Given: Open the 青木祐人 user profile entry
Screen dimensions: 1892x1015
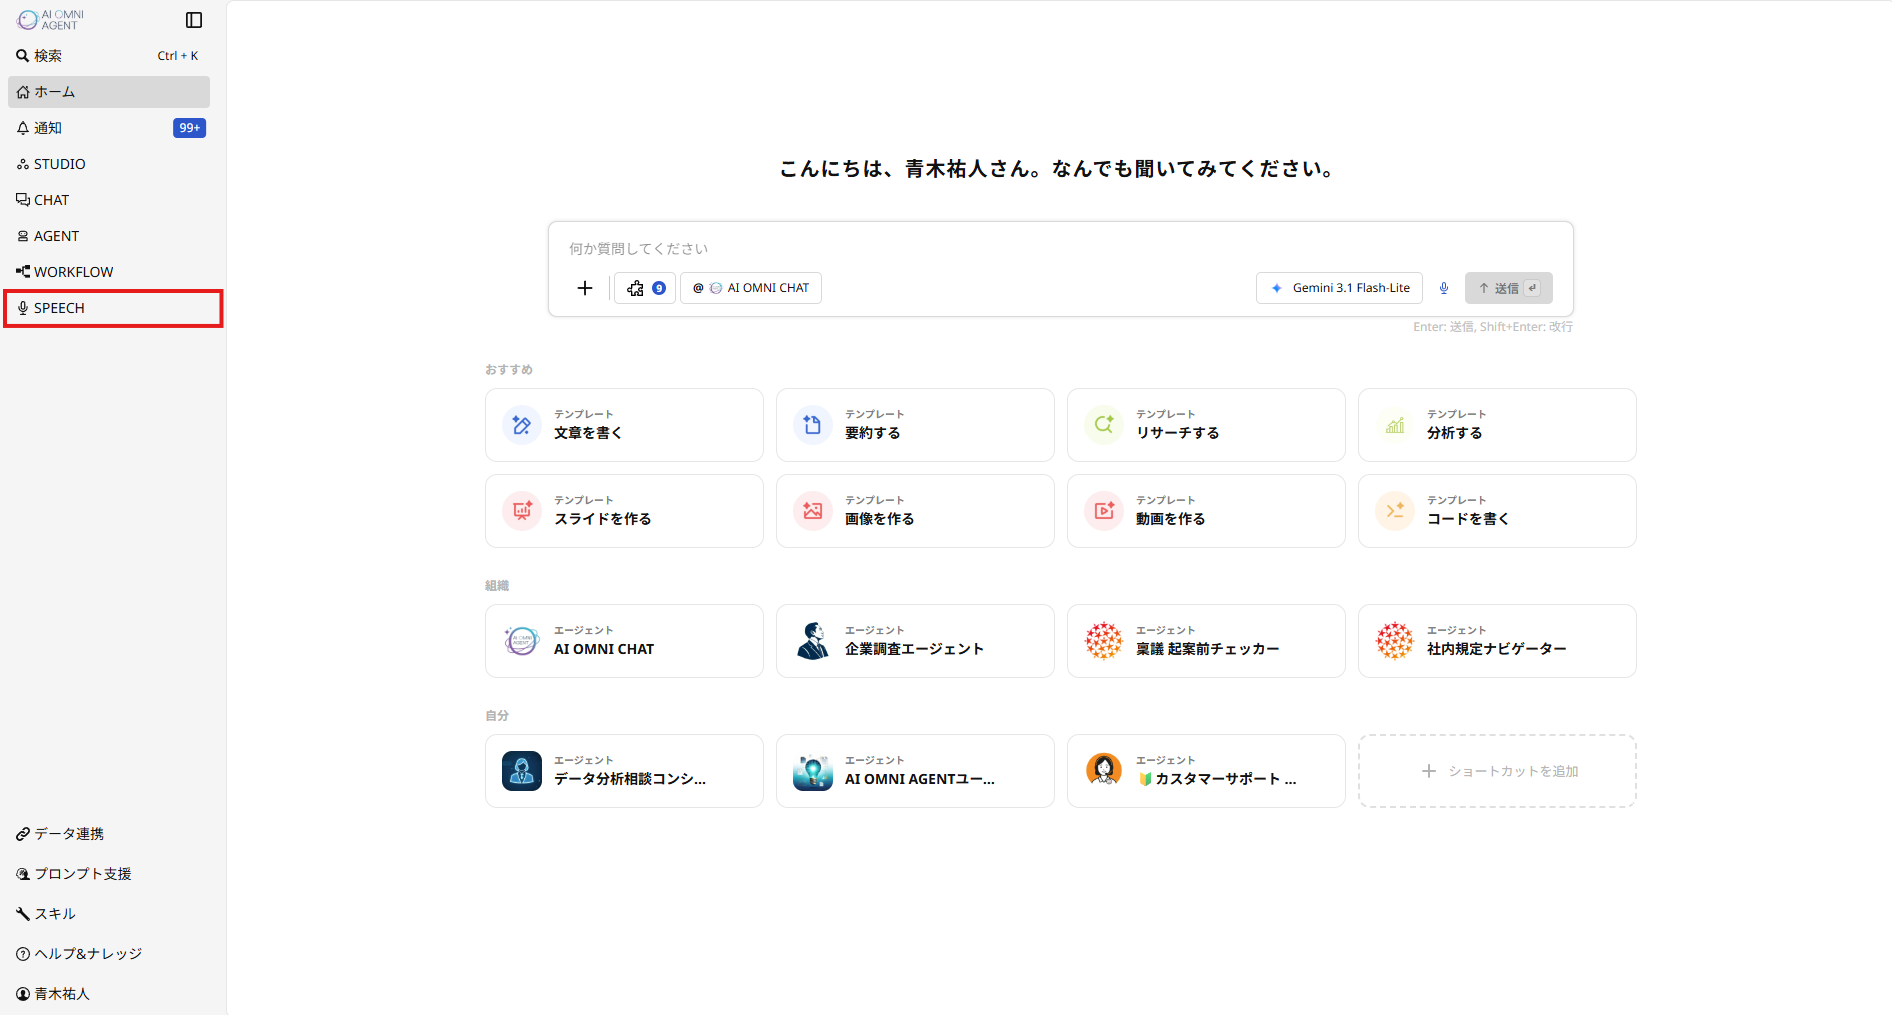Looking at the screenshot, I should pos(109,994).
